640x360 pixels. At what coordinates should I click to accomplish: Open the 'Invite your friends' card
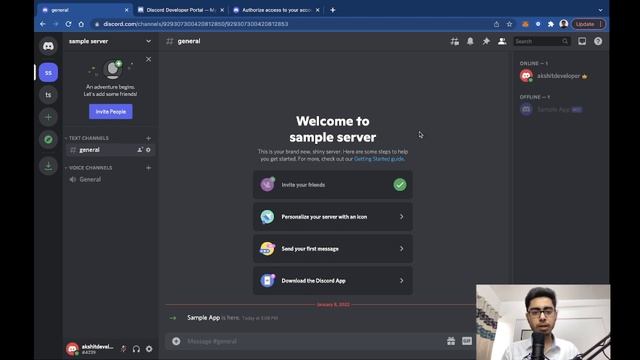333,184
